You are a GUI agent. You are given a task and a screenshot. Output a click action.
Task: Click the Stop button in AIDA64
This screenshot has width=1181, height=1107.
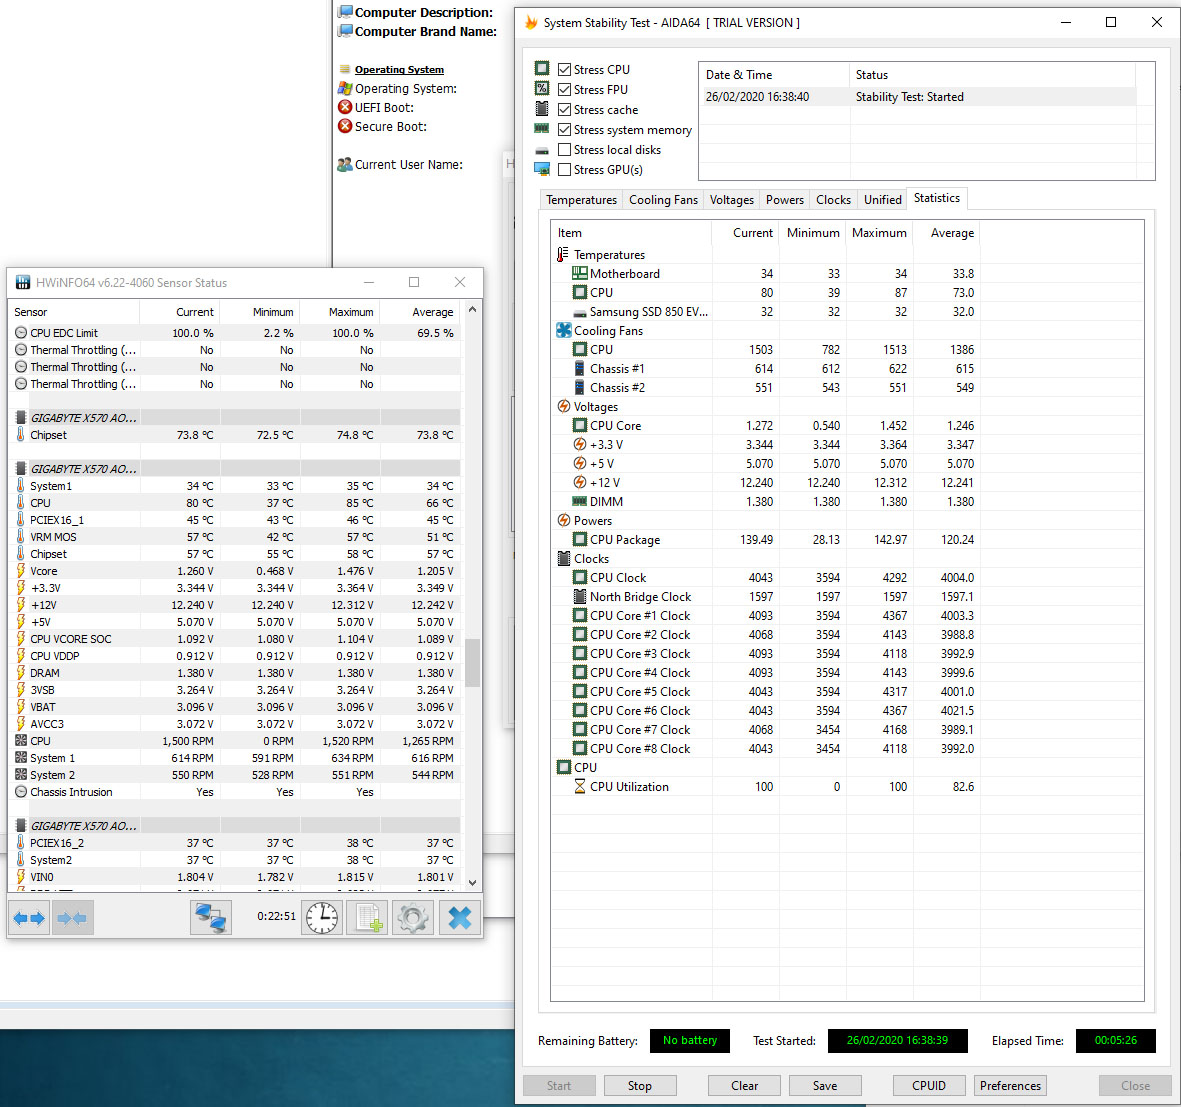coord(639,1085)
